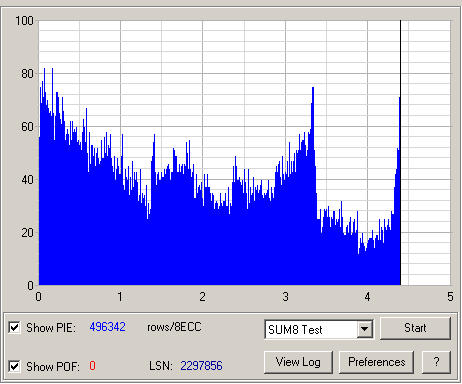This screenshot has height=384, width=462.
Task: Click the 100 mark on the vertical axis
Action: point(24,21)
